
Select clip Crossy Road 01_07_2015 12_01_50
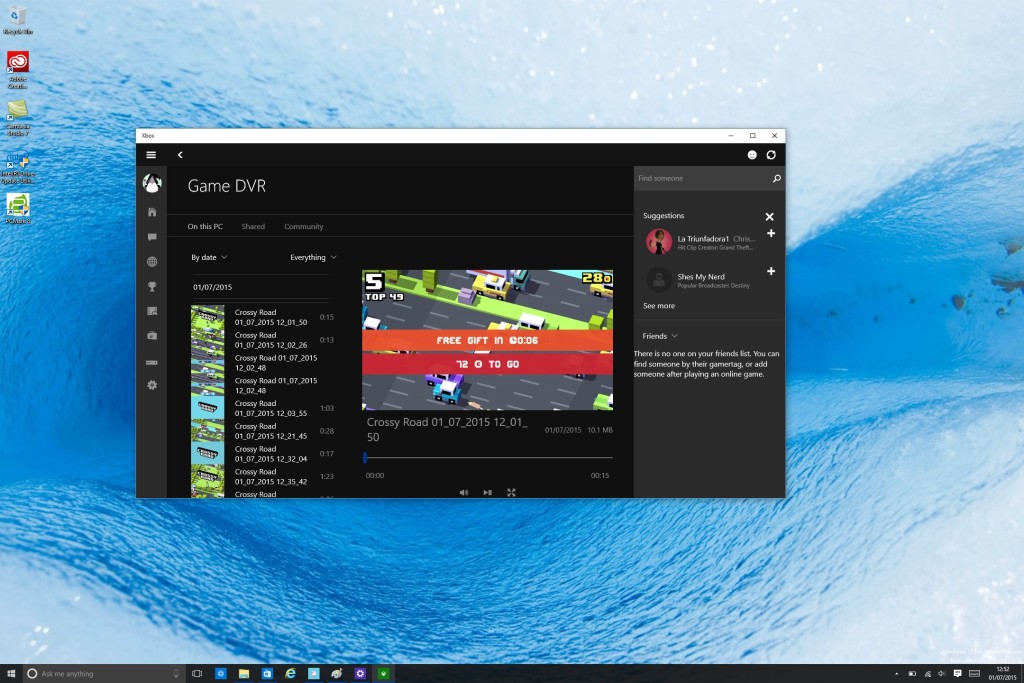263,317
